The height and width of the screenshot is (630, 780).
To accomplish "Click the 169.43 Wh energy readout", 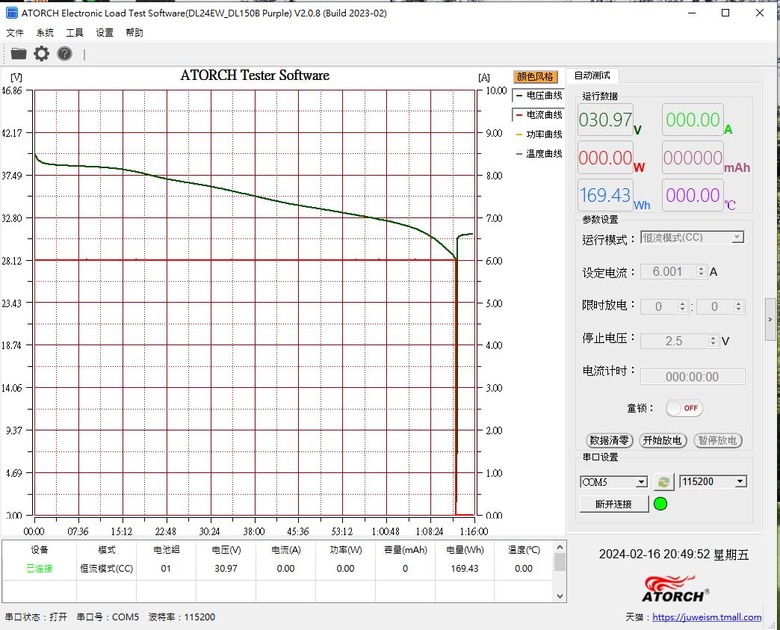I will coord(605,195).
